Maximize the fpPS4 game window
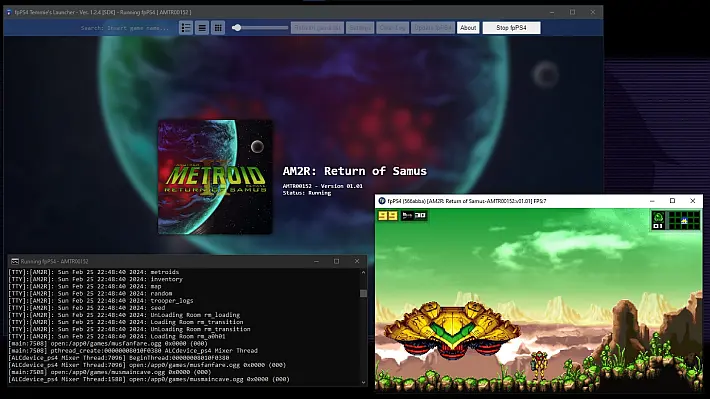The height and width of the screenshot is (399, 710). [x=672, y=201]
